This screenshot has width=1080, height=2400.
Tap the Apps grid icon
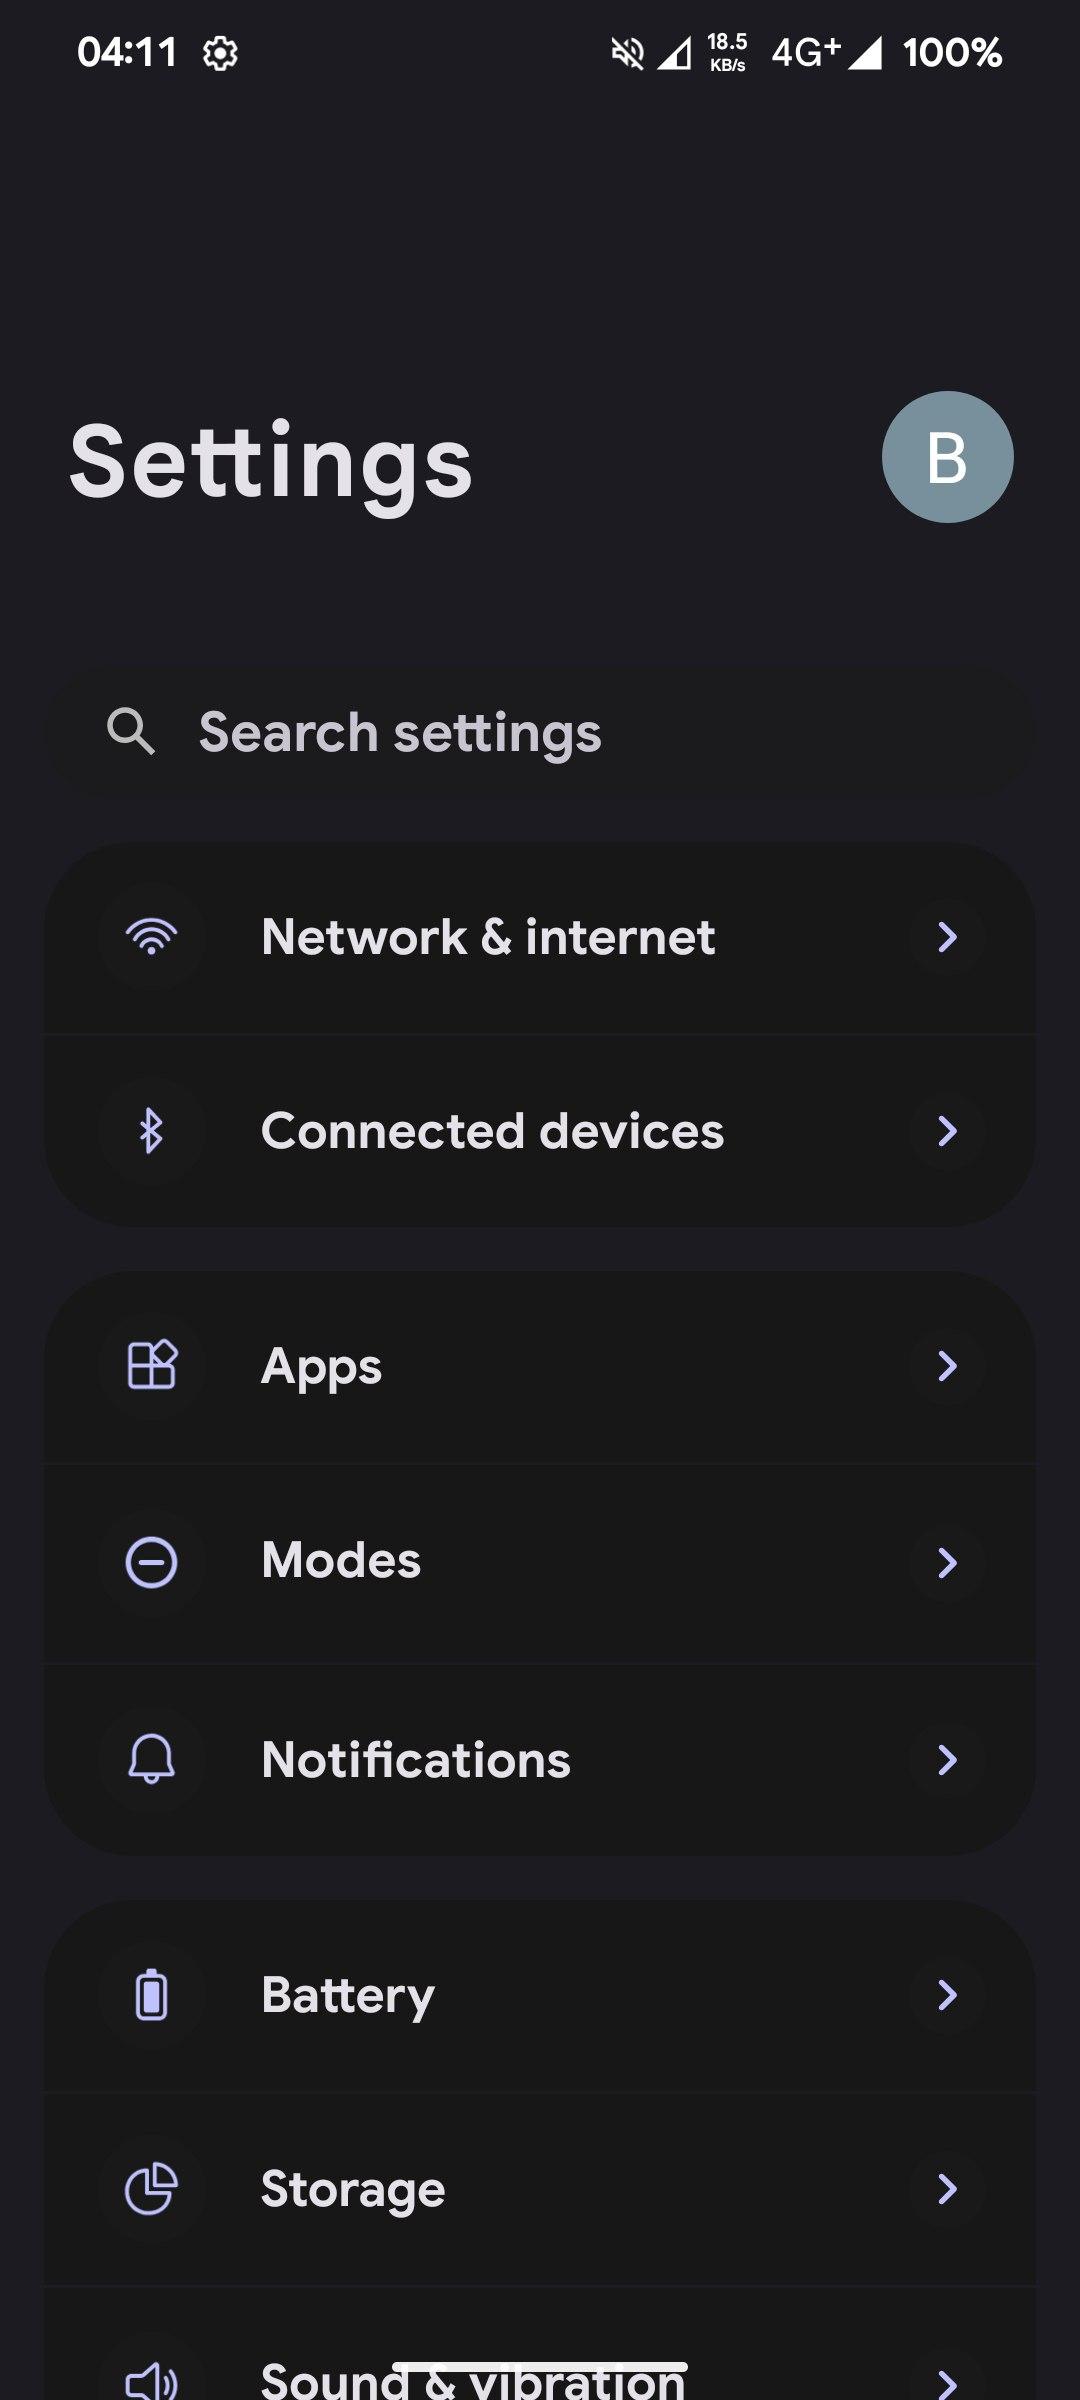[151, 1365]
